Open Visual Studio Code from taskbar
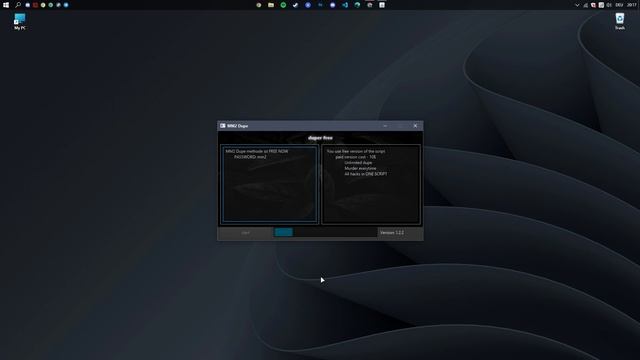 coord(345,5)
